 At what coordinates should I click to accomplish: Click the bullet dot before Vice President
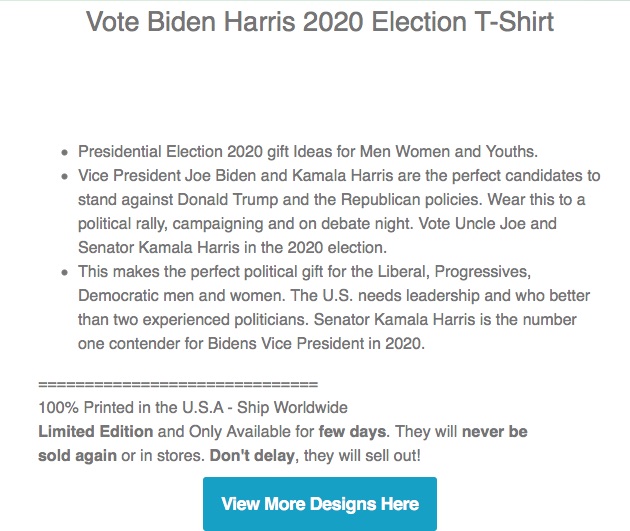pyautogui.click(x=65, y=176)
